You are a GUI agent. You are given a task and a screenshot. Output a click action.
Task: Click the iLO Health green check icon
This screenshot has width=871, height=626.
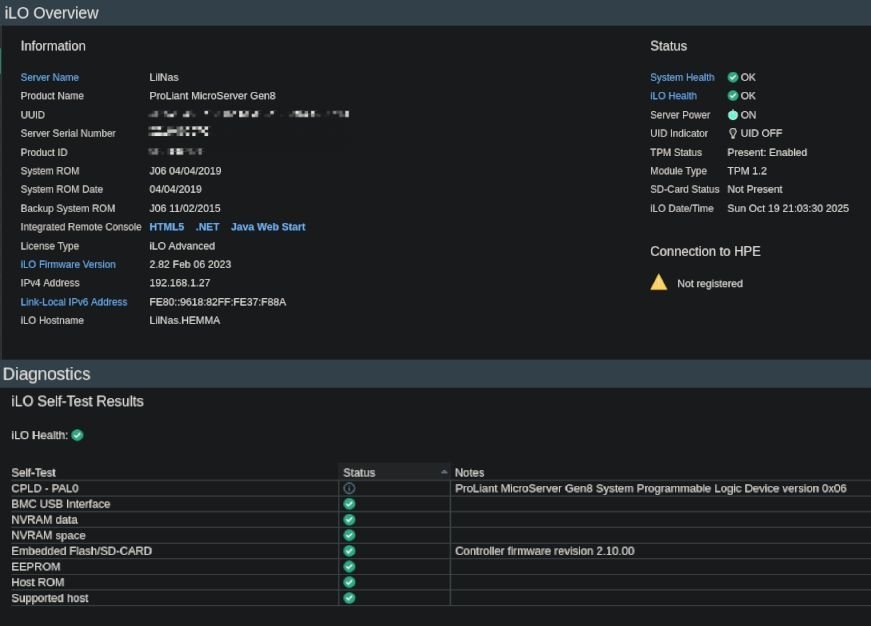(x=733, y=96)
